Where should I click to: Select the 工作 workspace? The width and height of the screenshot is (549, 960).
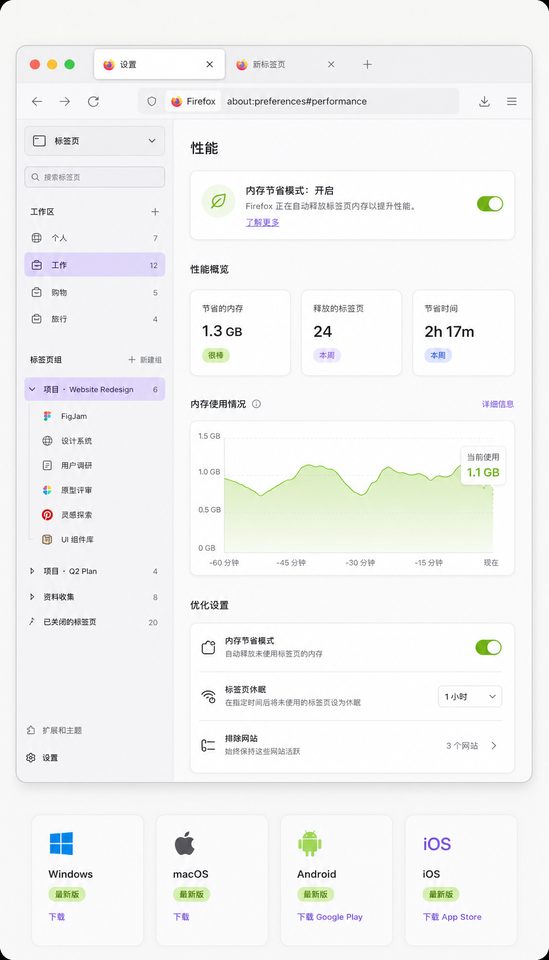95,265
